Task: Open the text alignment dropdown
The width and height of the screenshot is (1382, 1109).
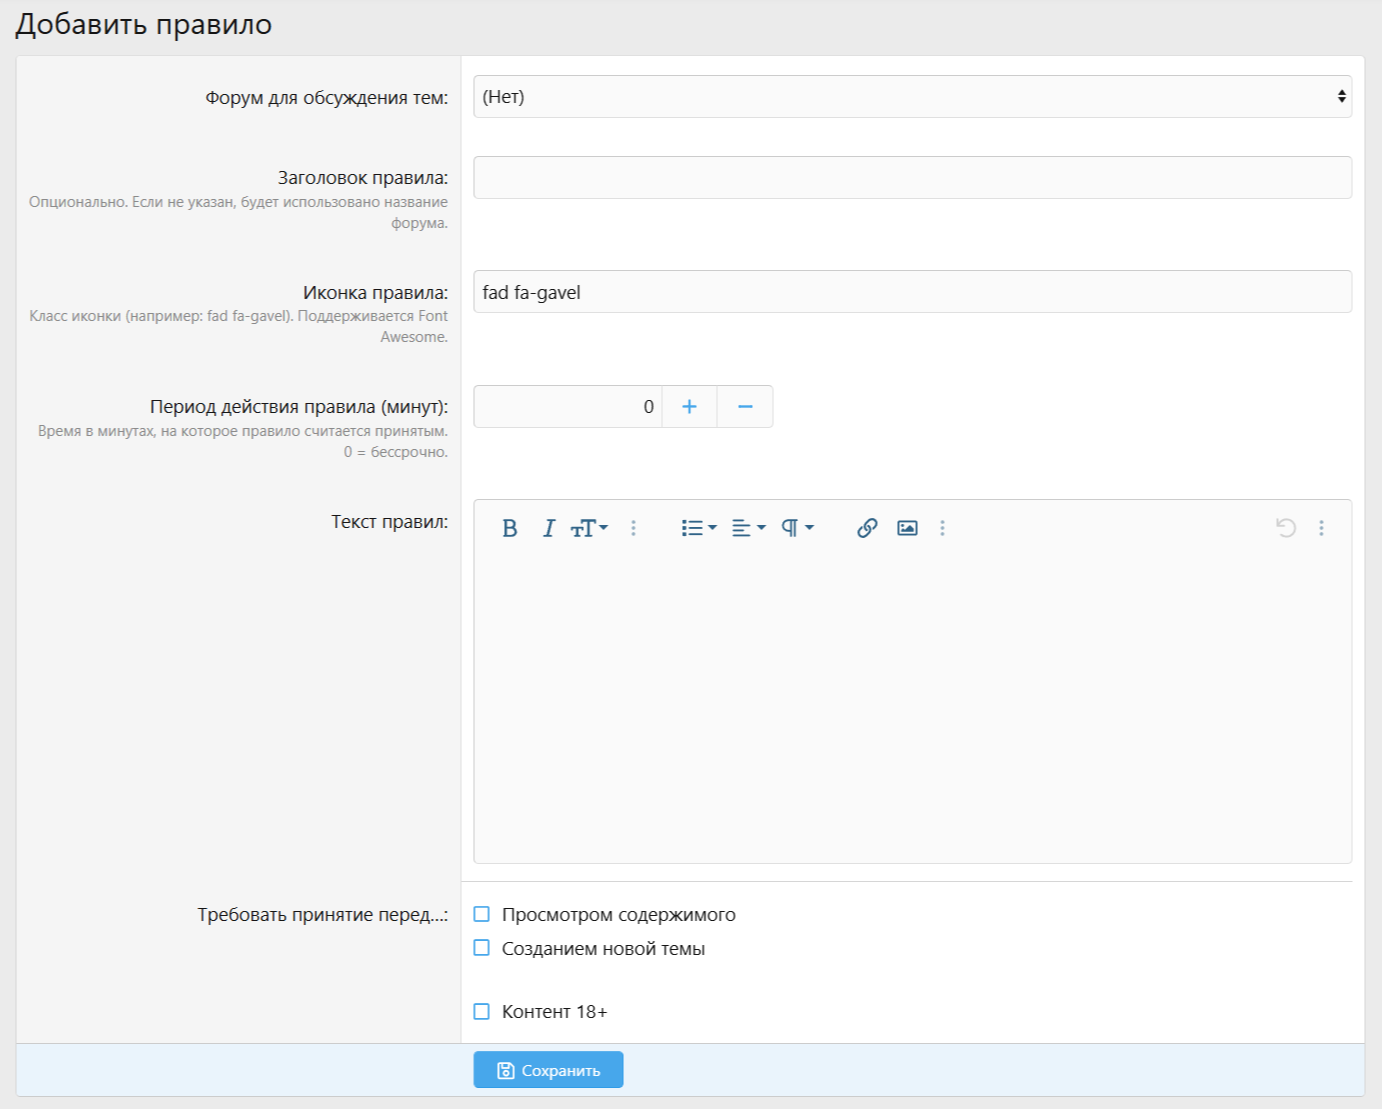Action: (748, 528)
